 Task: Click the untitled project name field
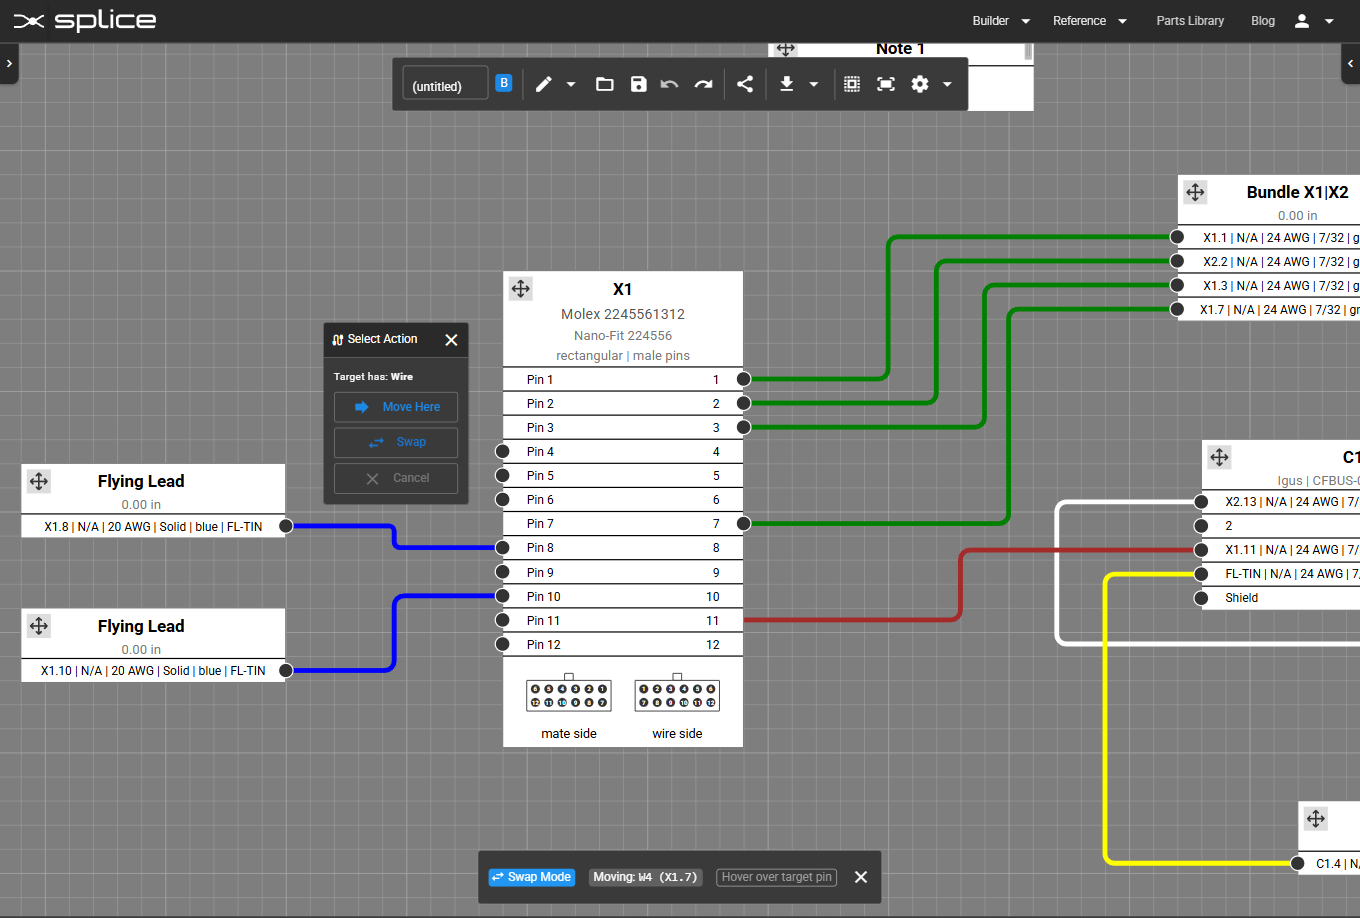point(444,85)
